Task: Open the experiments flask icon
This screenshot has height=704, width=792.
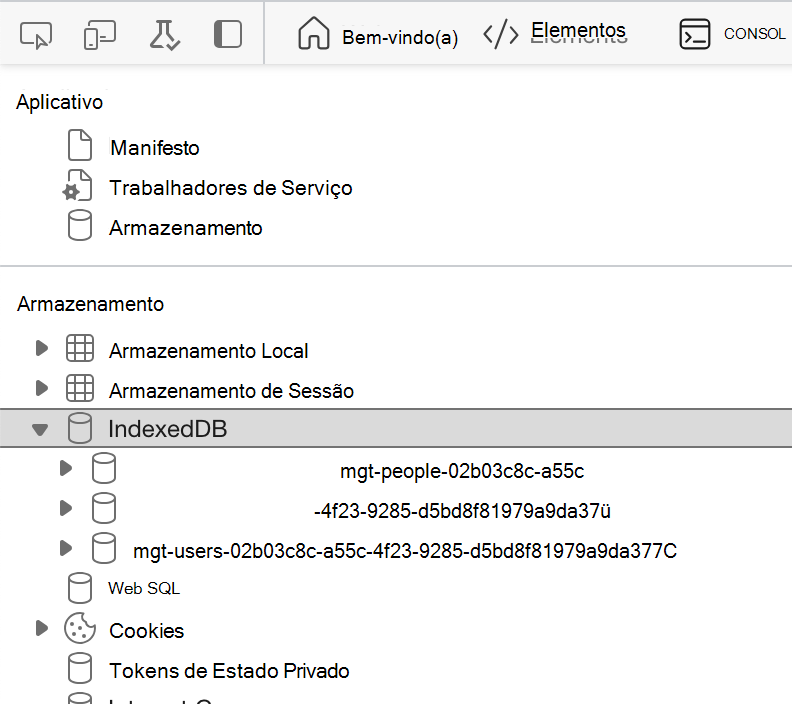Action: pyautogui.click(x=164, y=35)
